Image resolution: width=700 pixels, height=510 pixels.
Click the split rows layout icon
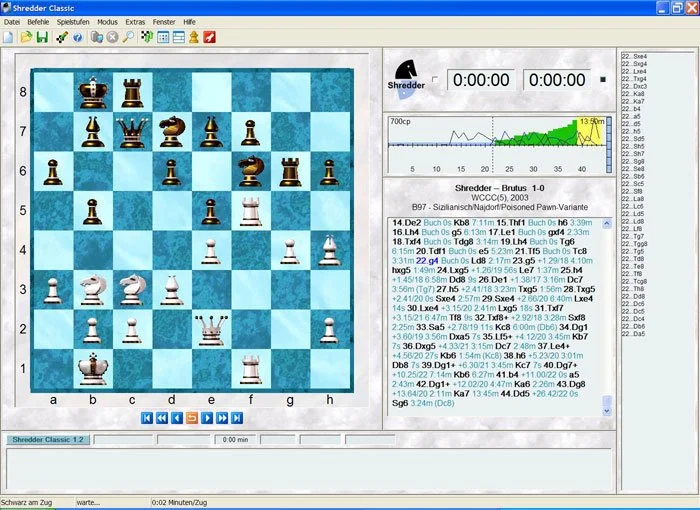tap(179, 37)
